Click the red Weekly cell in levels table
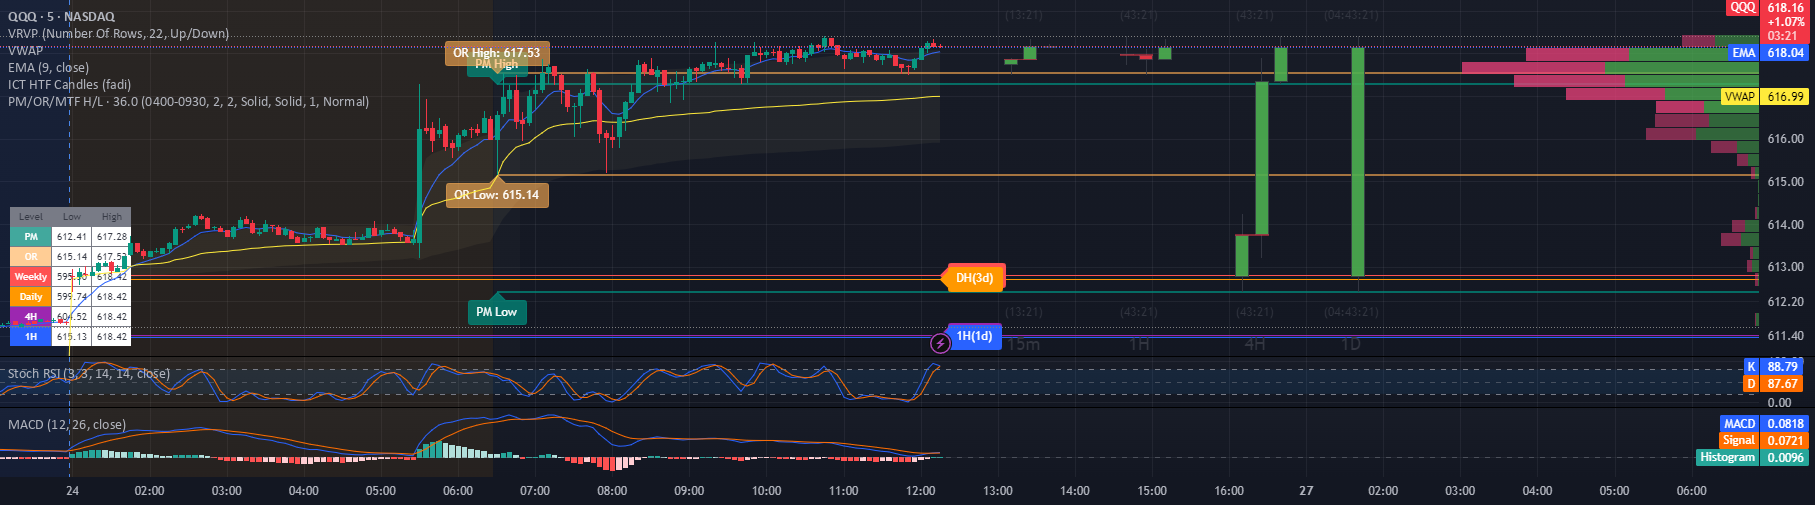 pos(31,277)
